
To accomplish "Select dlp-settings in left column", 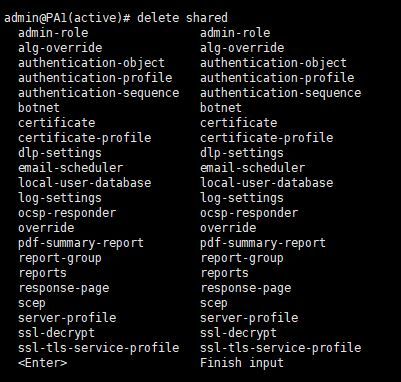I will tap(60, 153).
